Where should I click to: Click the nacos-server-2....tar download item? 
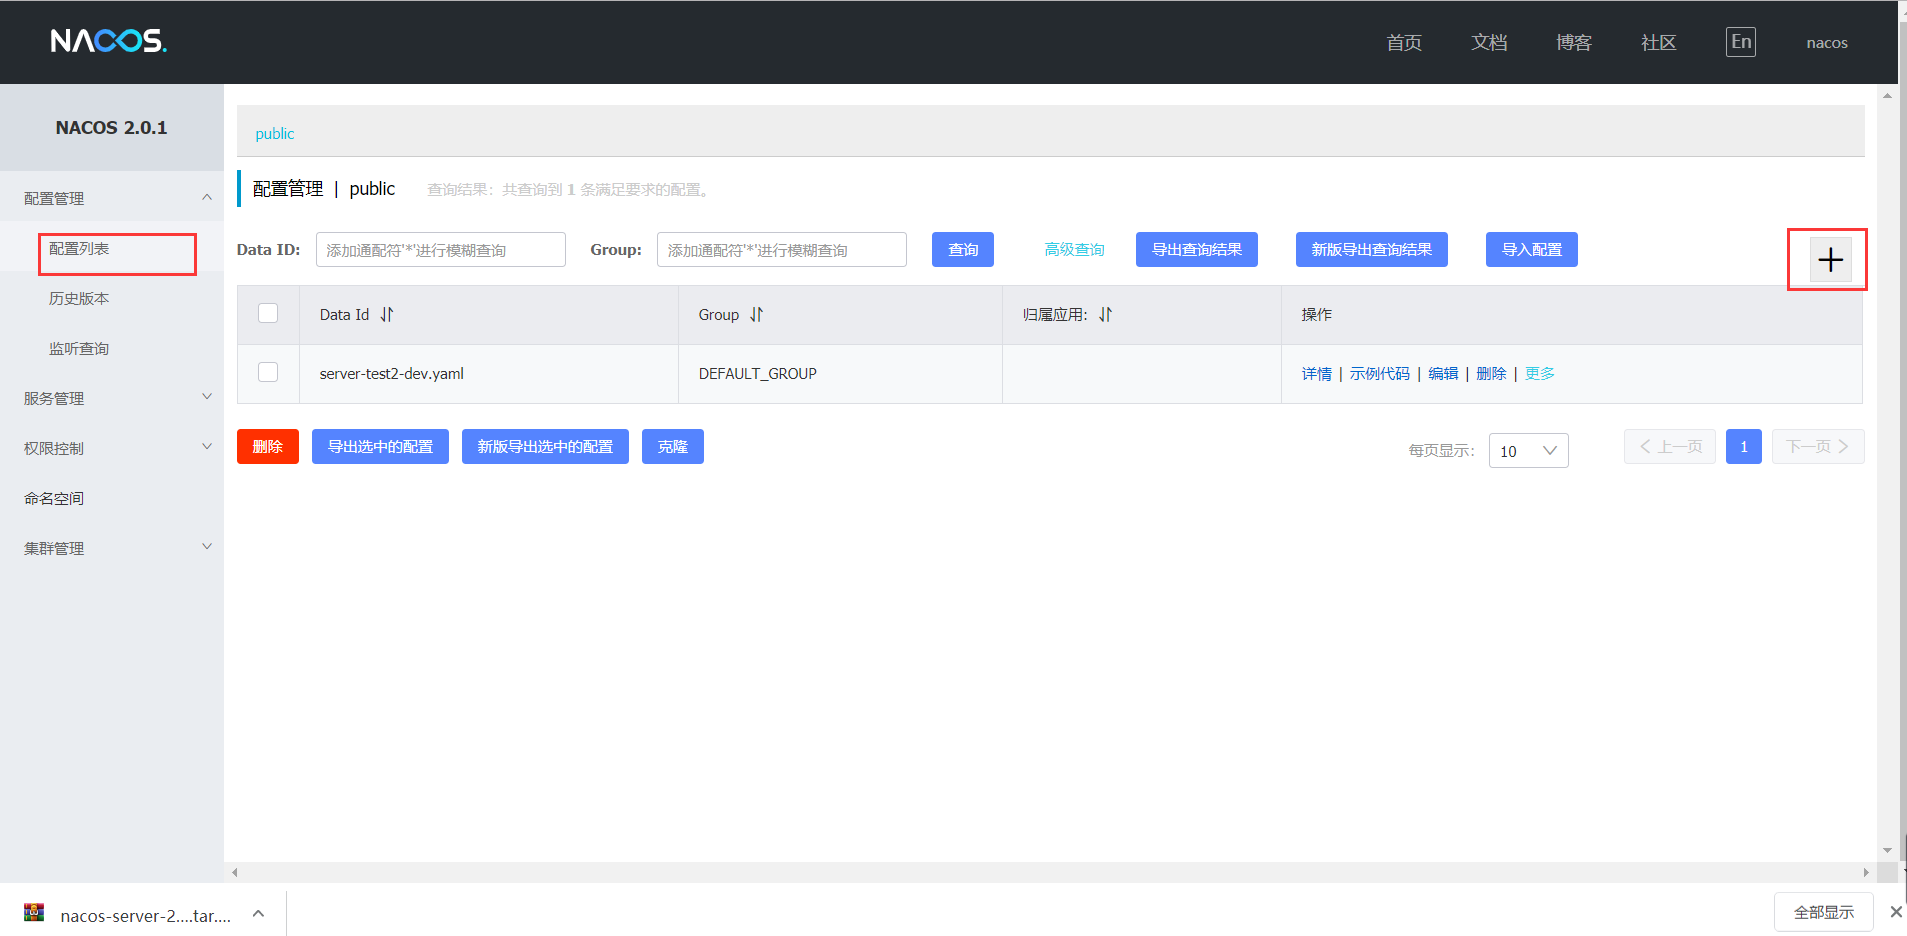click(145, 915)
